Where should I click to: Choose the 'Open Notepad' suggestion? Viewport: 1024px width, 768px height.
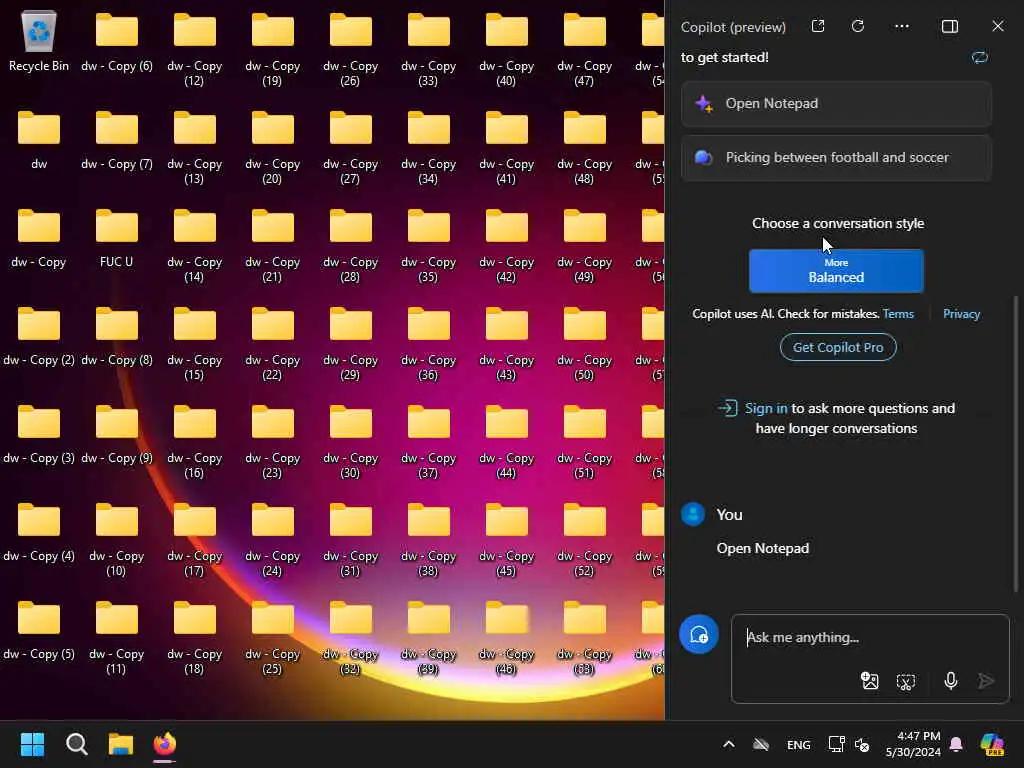coord(836,104)
